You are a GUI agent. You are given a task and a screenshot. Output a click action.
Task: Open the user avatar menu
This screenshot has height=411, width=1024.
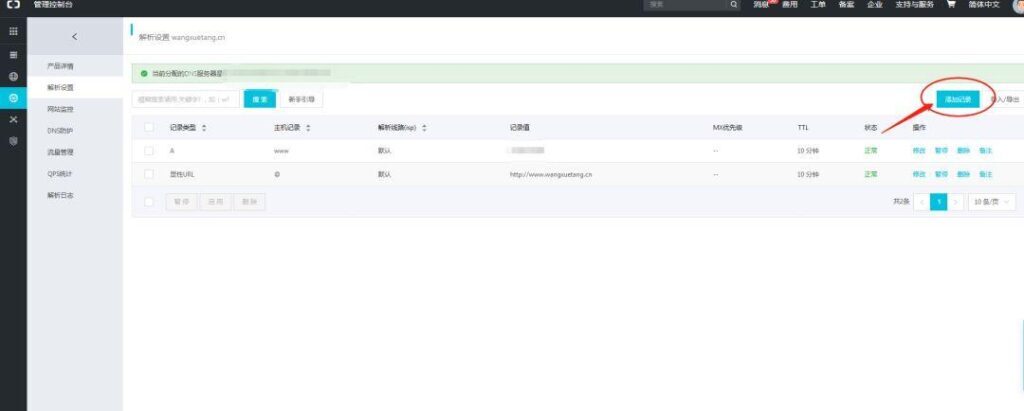[x=1019, y=5]
